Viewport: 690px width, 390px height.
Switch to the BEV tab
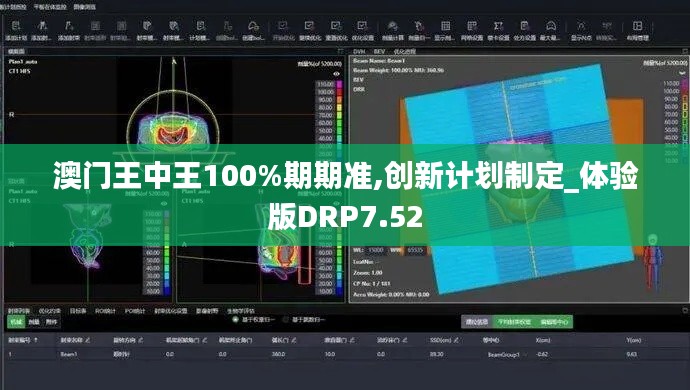pos(379,52)
